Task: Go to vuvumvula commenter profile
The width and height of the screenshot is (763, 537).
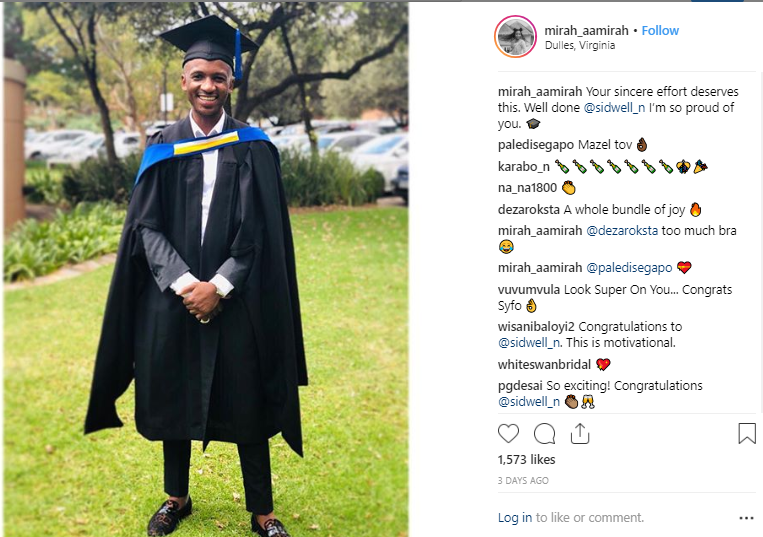Action: coord(529,290)
